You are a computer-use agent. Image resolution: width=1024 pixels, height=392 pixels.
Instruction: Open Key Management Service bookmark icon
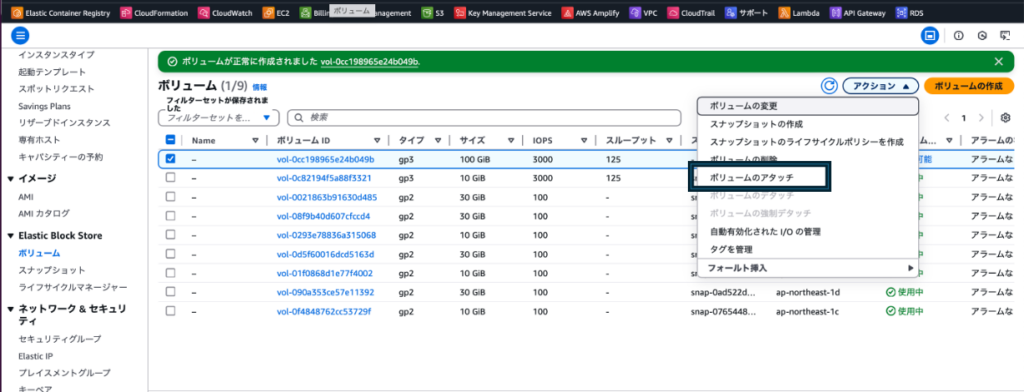pos(460,12)
